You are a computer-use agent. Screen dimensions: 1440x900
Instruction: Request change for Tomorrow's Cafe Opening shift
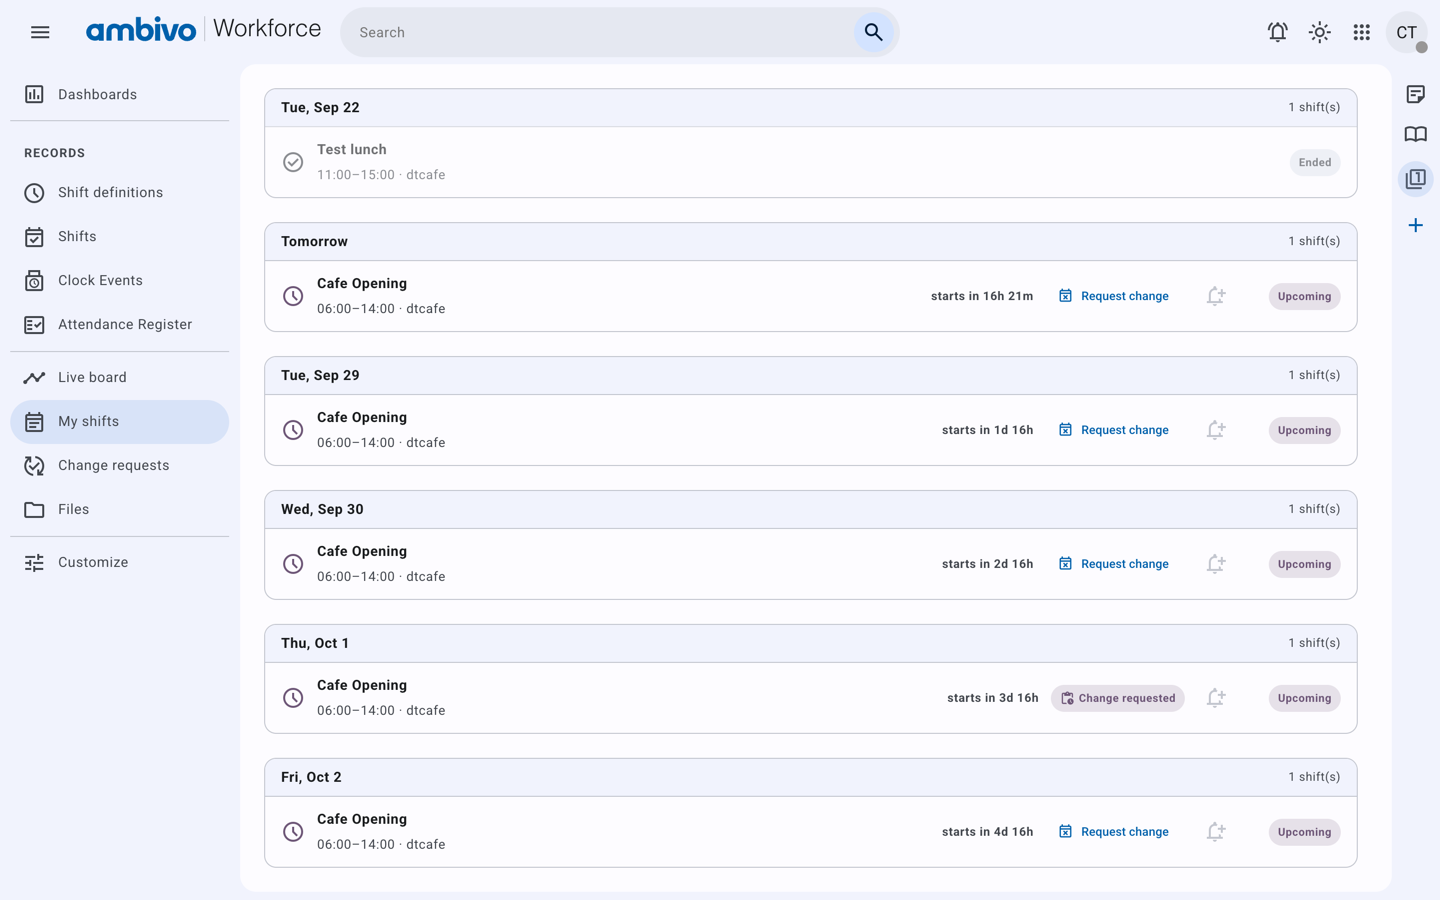[x=1113, y=296]
